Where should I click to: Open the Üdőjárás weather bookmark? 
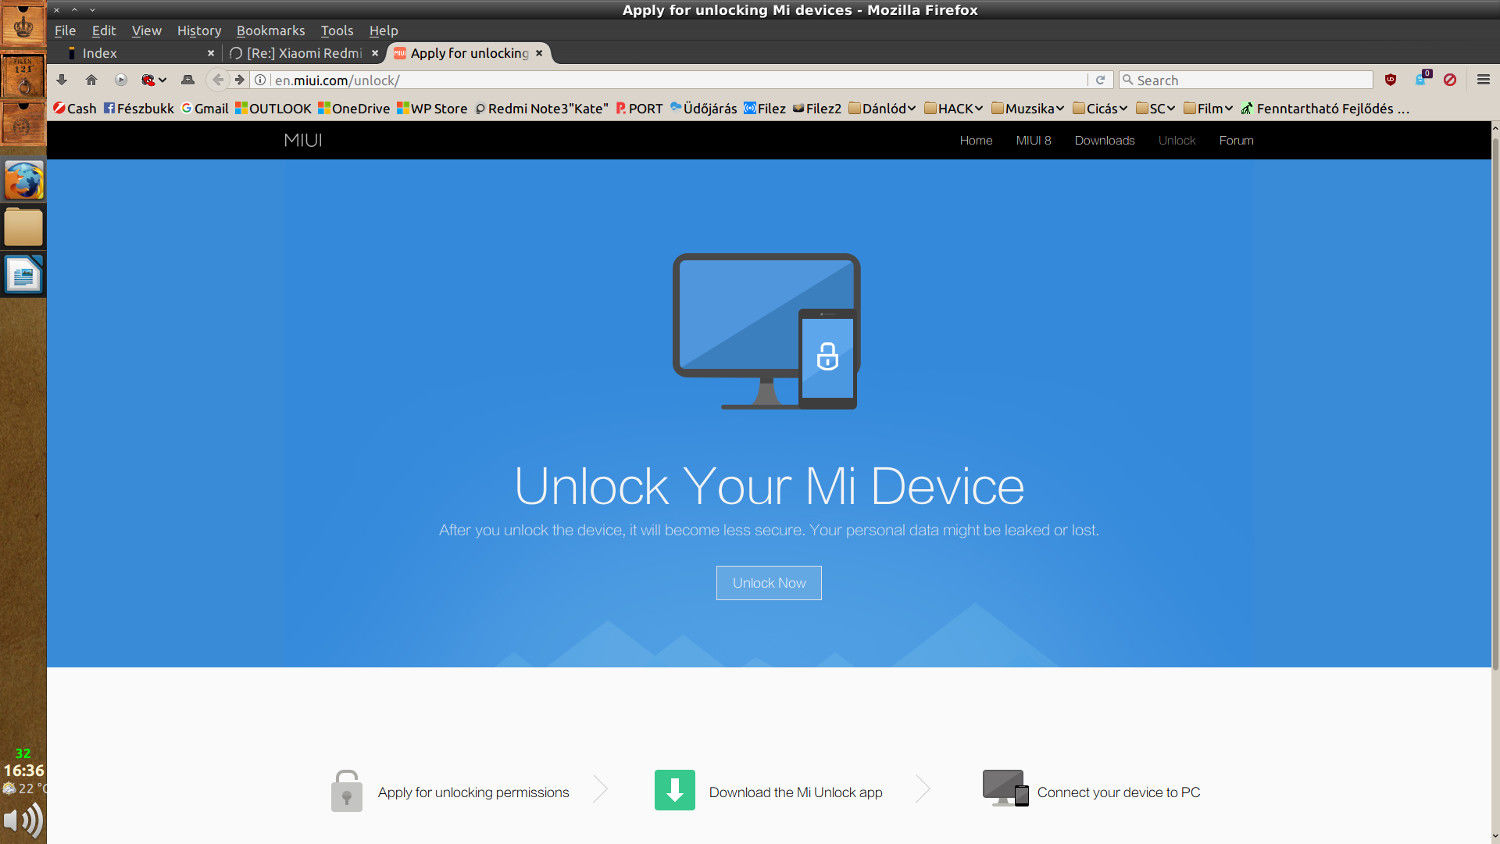(x=703, y=108)
